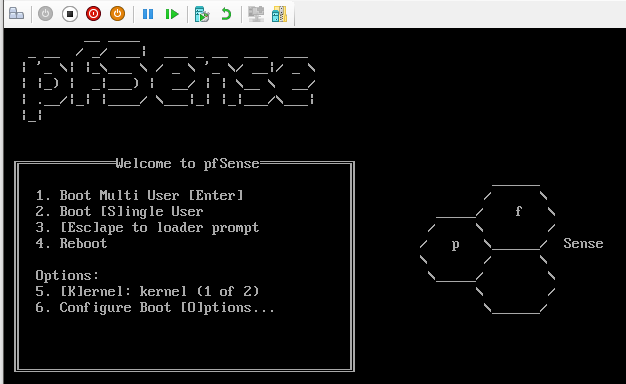Select the Reboot menu entry
This screenshot has width=626, height=384.
(71, 243)
